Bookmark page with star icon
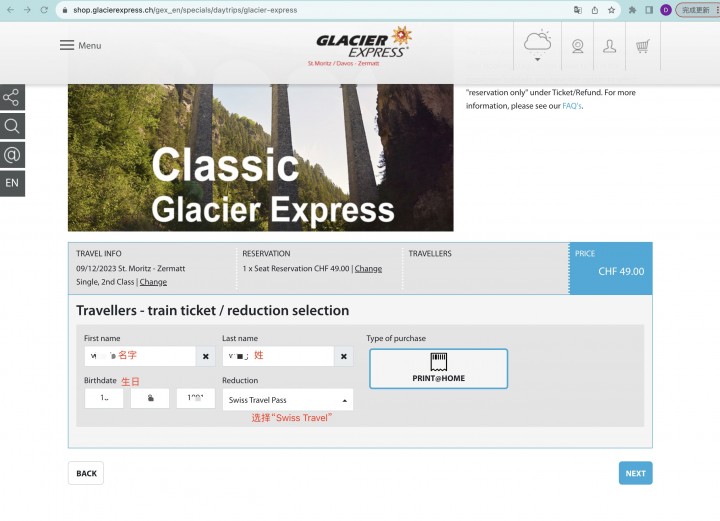 pos(611,10)
